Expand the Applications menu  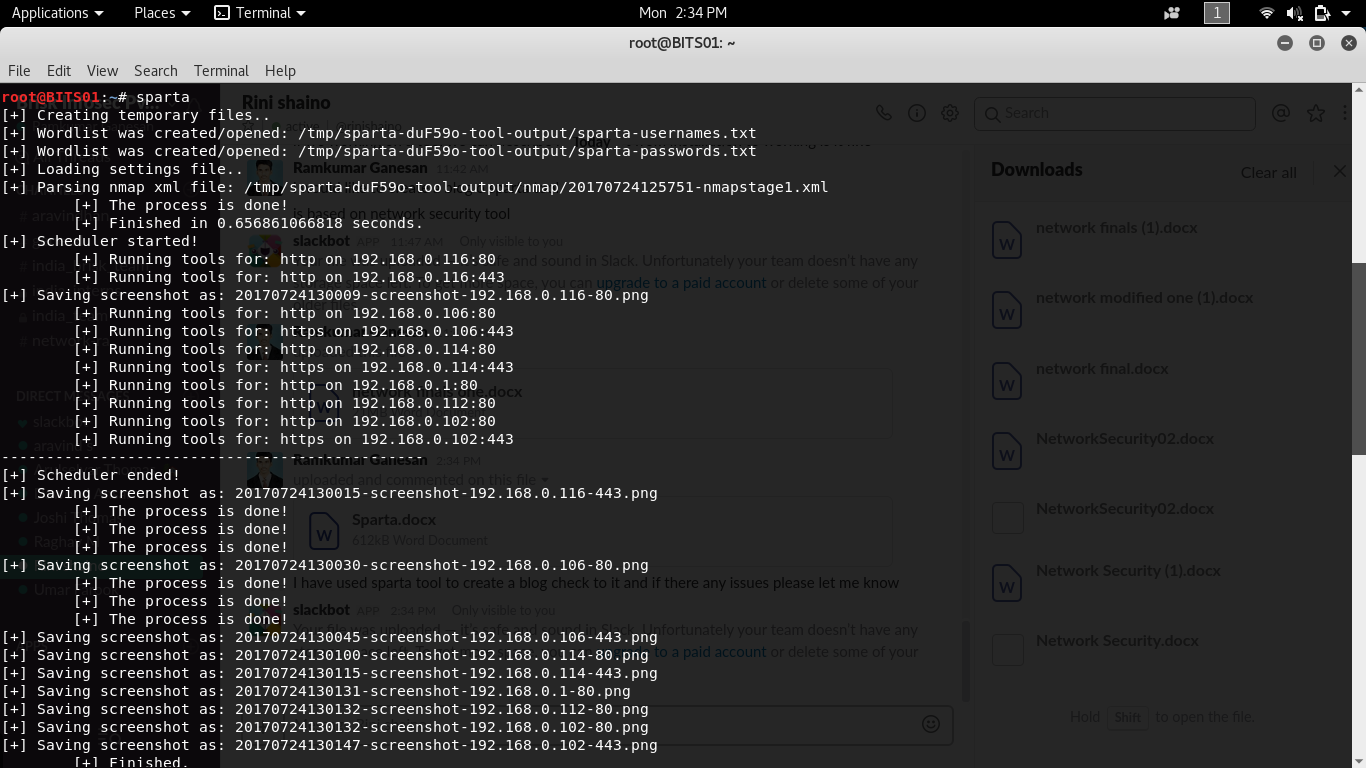point(57,13)
